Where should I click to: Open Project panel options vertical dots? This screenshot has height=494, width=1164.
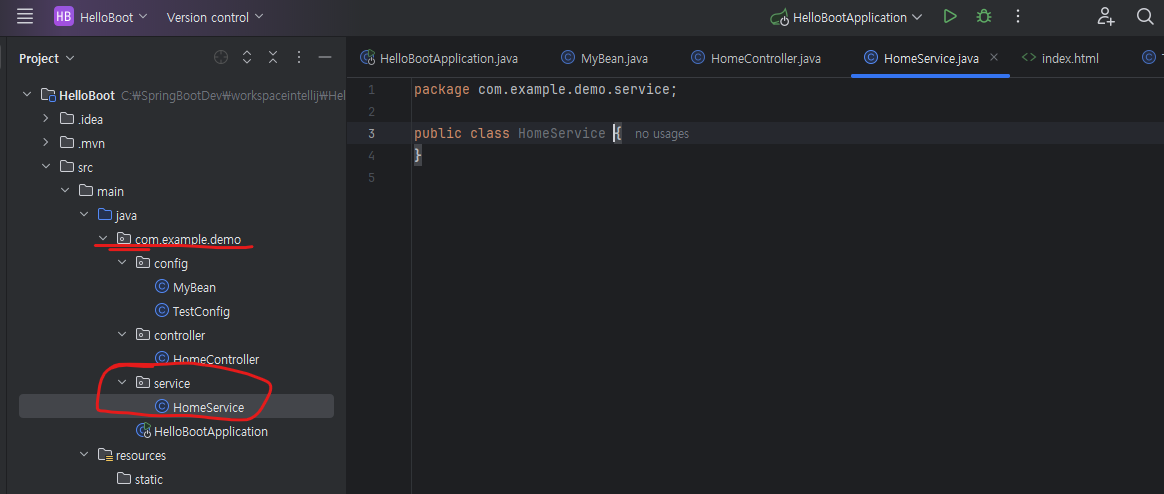click(298, 57)
